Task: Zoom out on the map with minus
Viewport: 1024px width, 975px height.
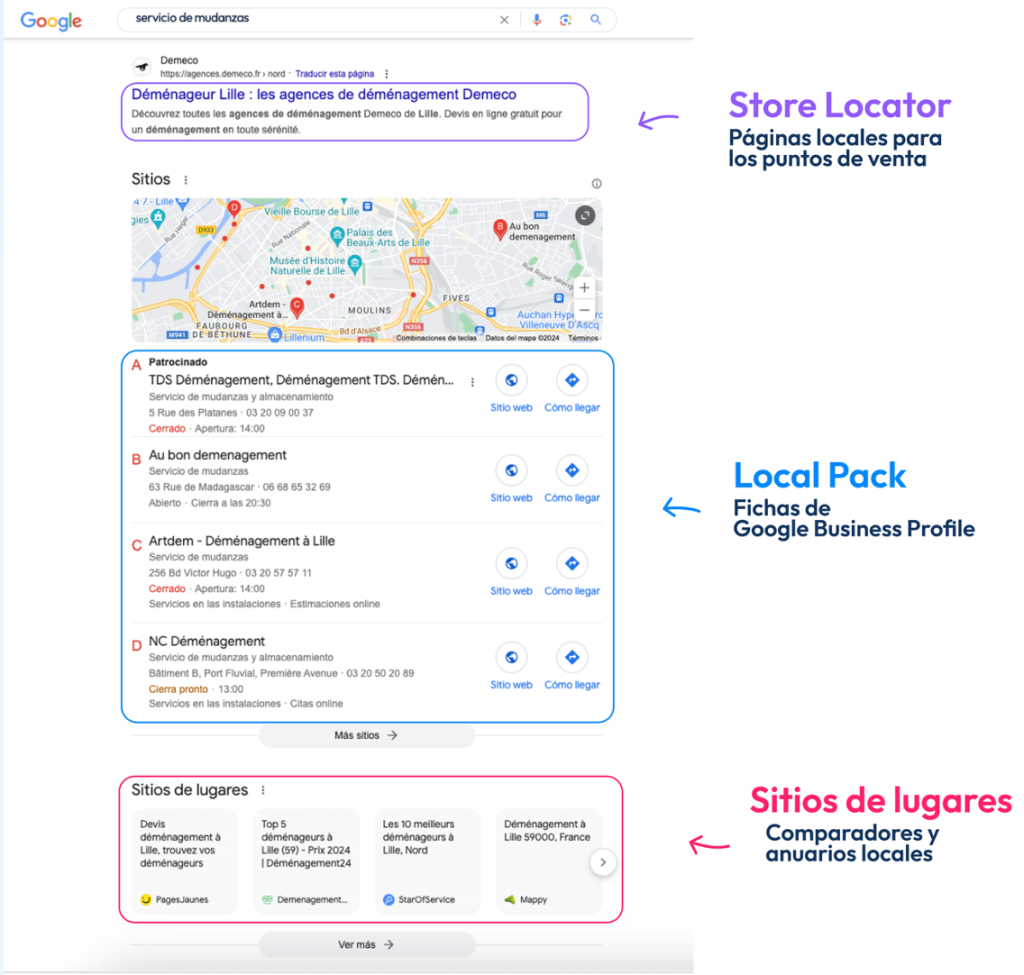Action: (584, 310)
